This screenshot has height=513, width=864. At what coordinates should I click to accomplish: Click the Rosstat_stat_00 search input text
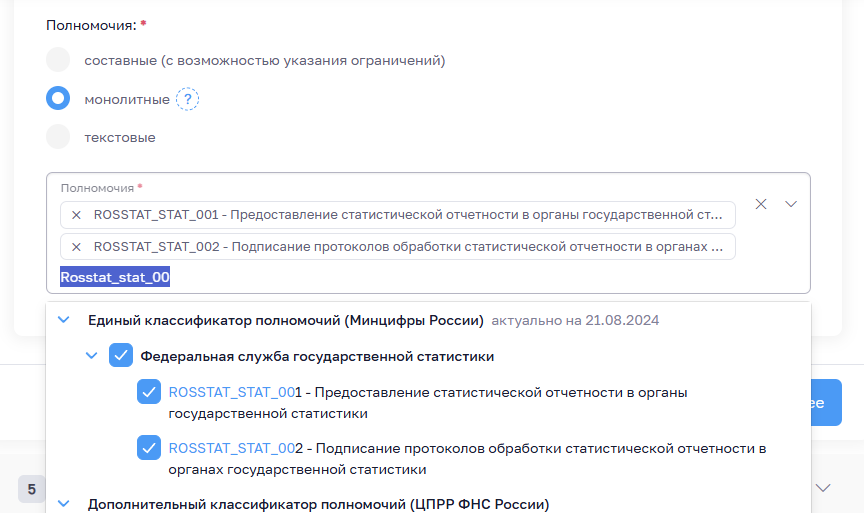[x=115, y=278]
